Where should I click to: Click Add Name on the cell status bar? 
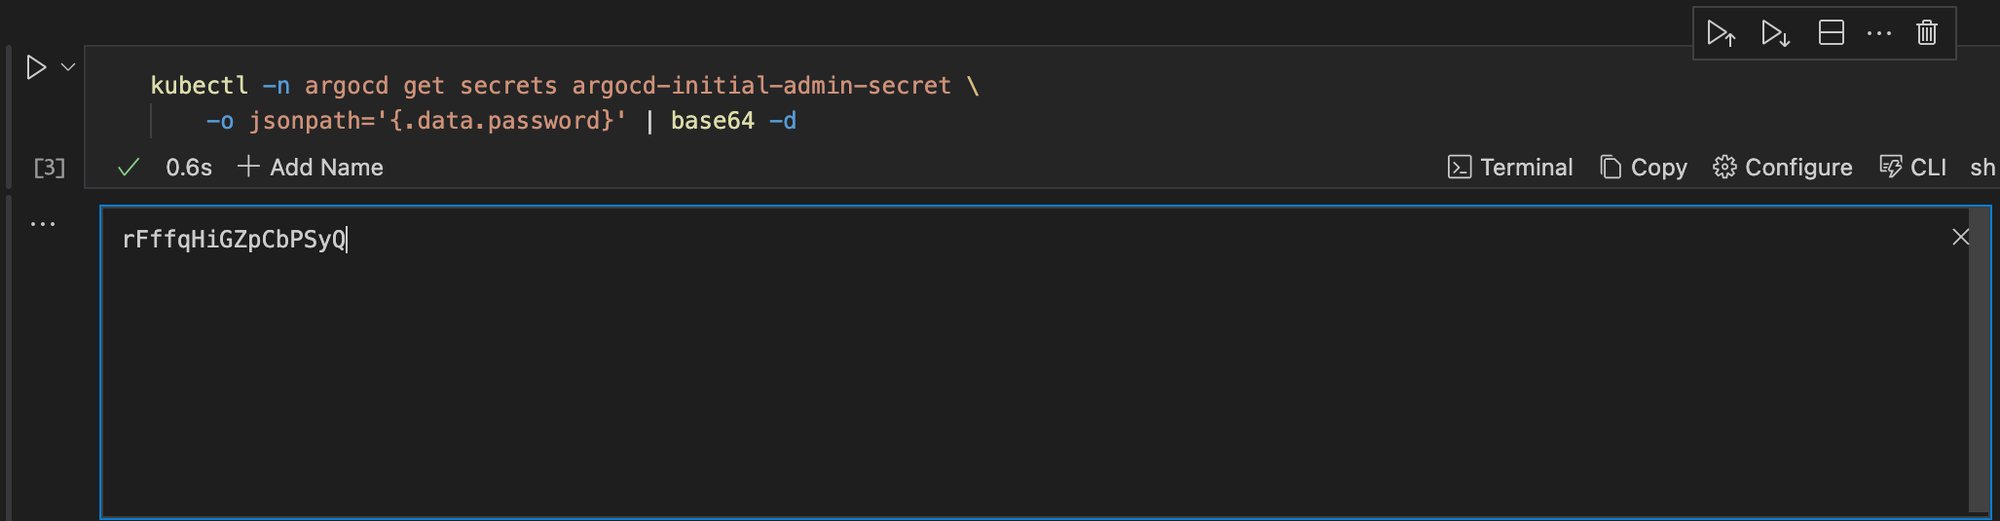311,167
